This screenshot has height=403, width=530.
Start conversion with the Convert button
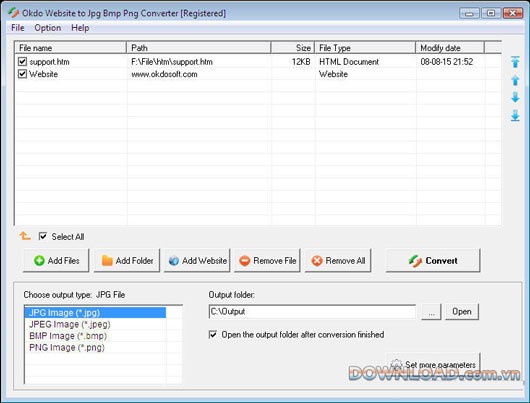[433, 260]
